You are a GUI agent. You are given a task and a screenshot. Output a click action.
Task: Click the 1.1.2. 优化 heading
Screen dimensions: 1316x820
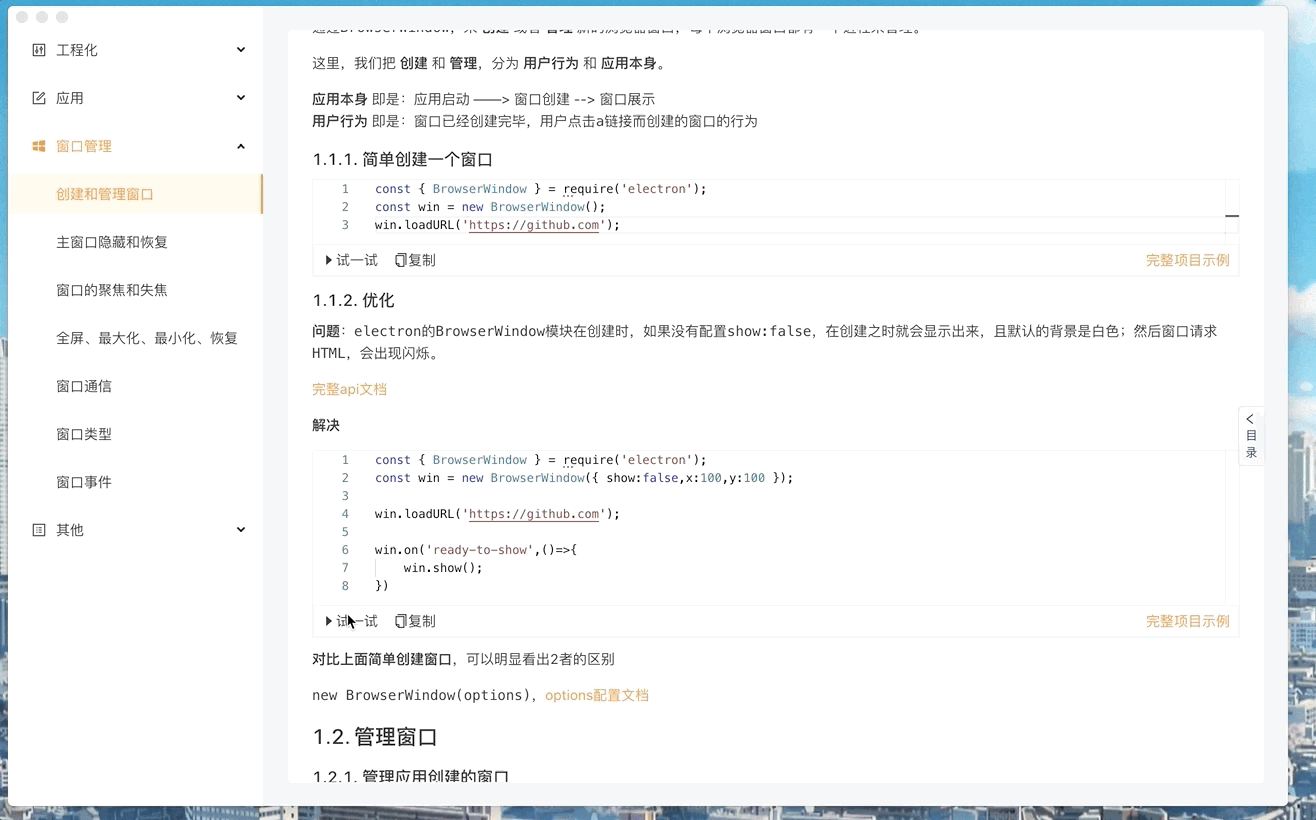point(353,301)
